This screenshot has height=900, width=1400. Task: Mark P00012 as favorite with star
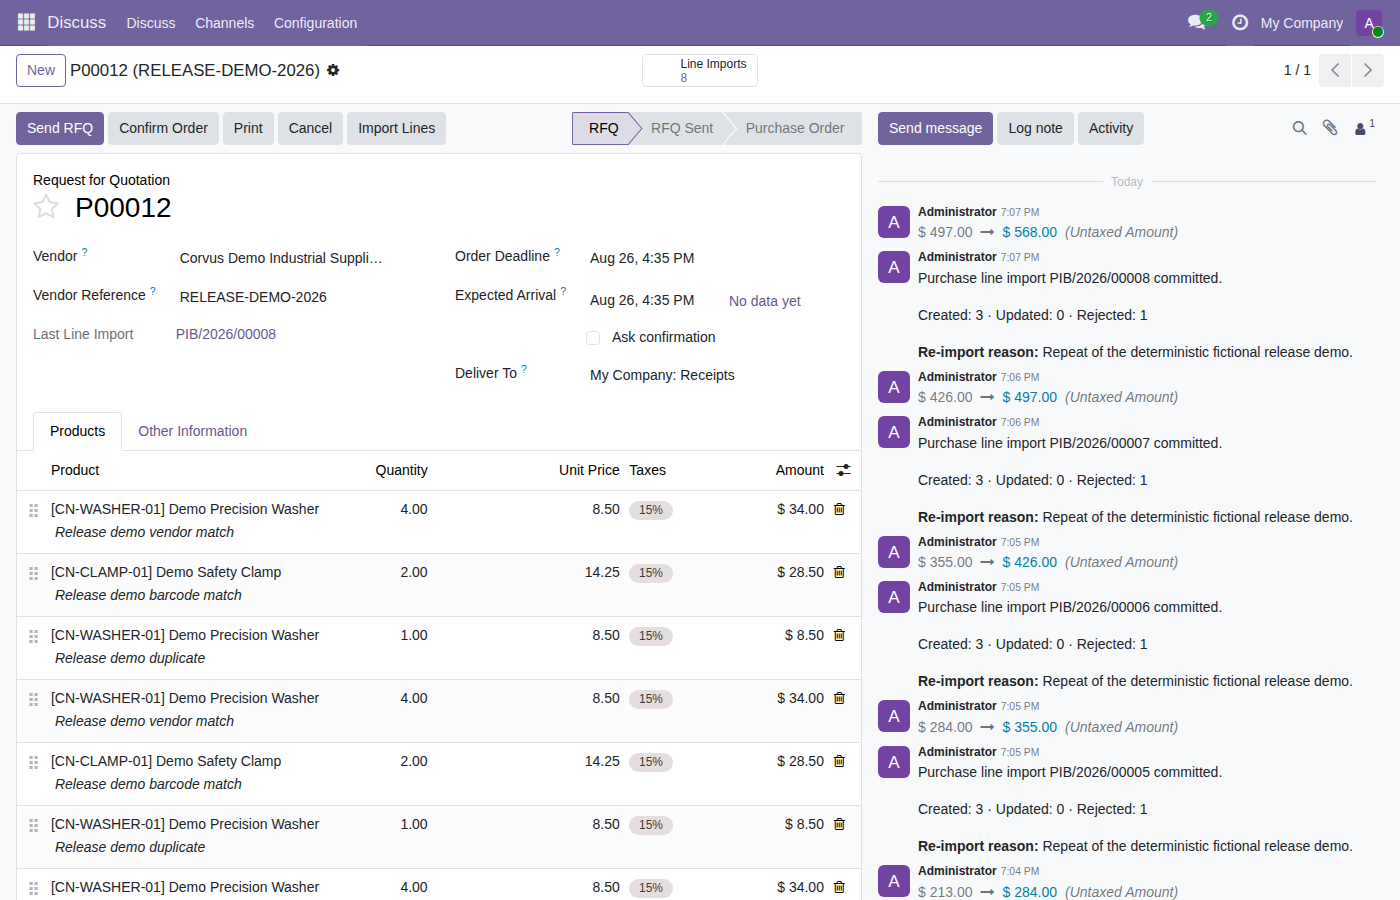[x=46, y=207]
